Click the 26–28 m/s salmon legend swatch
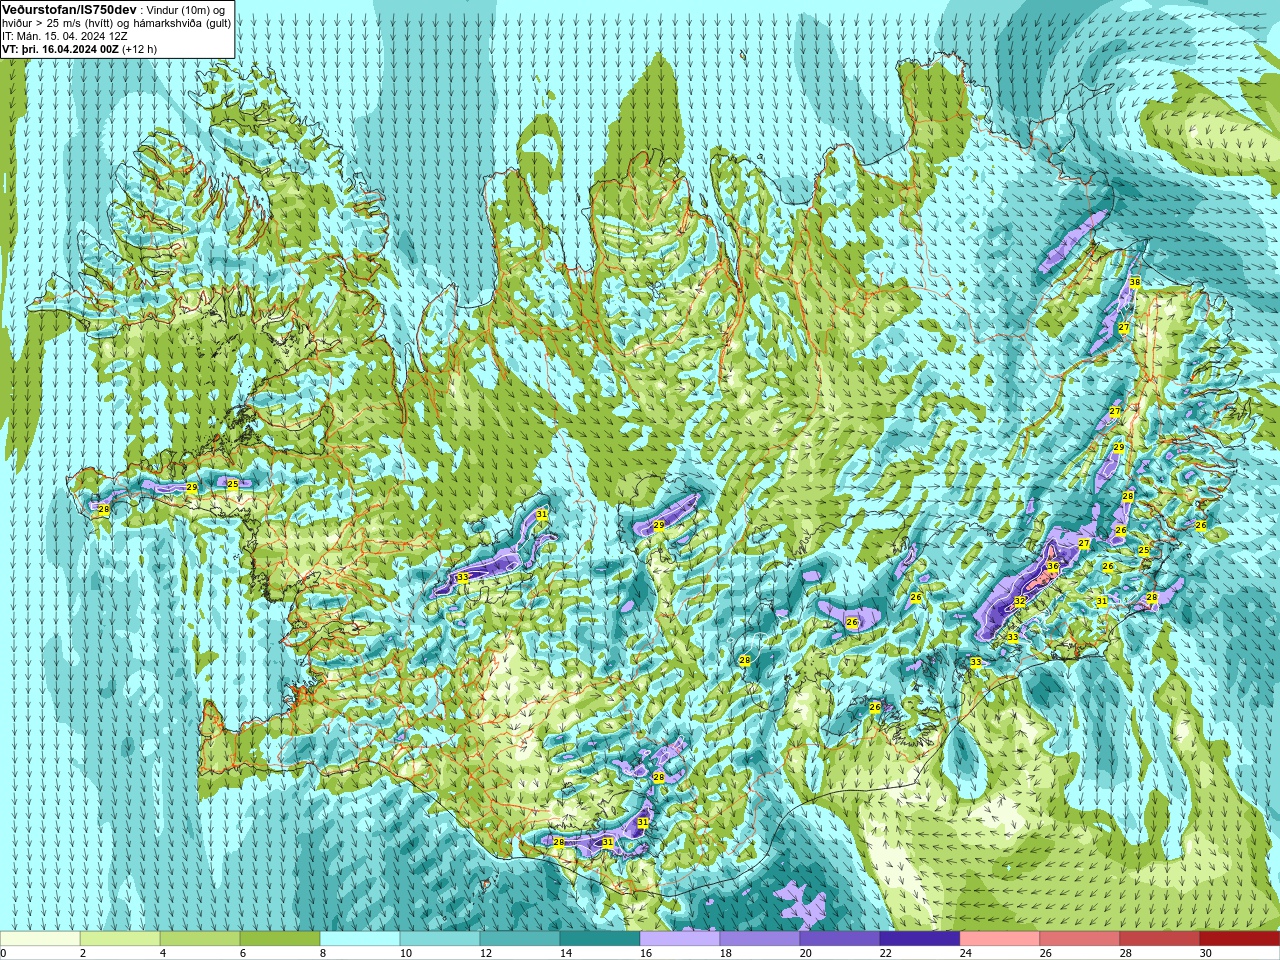The image size is (1280, 960). pyautogui.click(x=1080, y=939)
